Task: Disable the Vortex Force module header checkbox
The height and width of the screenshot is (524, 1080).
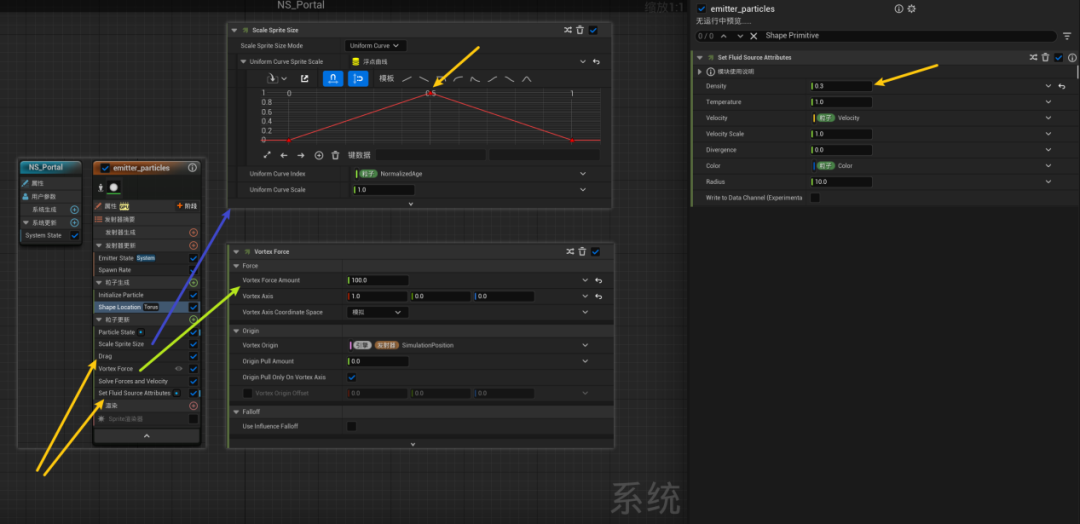Action: point(595,252)
